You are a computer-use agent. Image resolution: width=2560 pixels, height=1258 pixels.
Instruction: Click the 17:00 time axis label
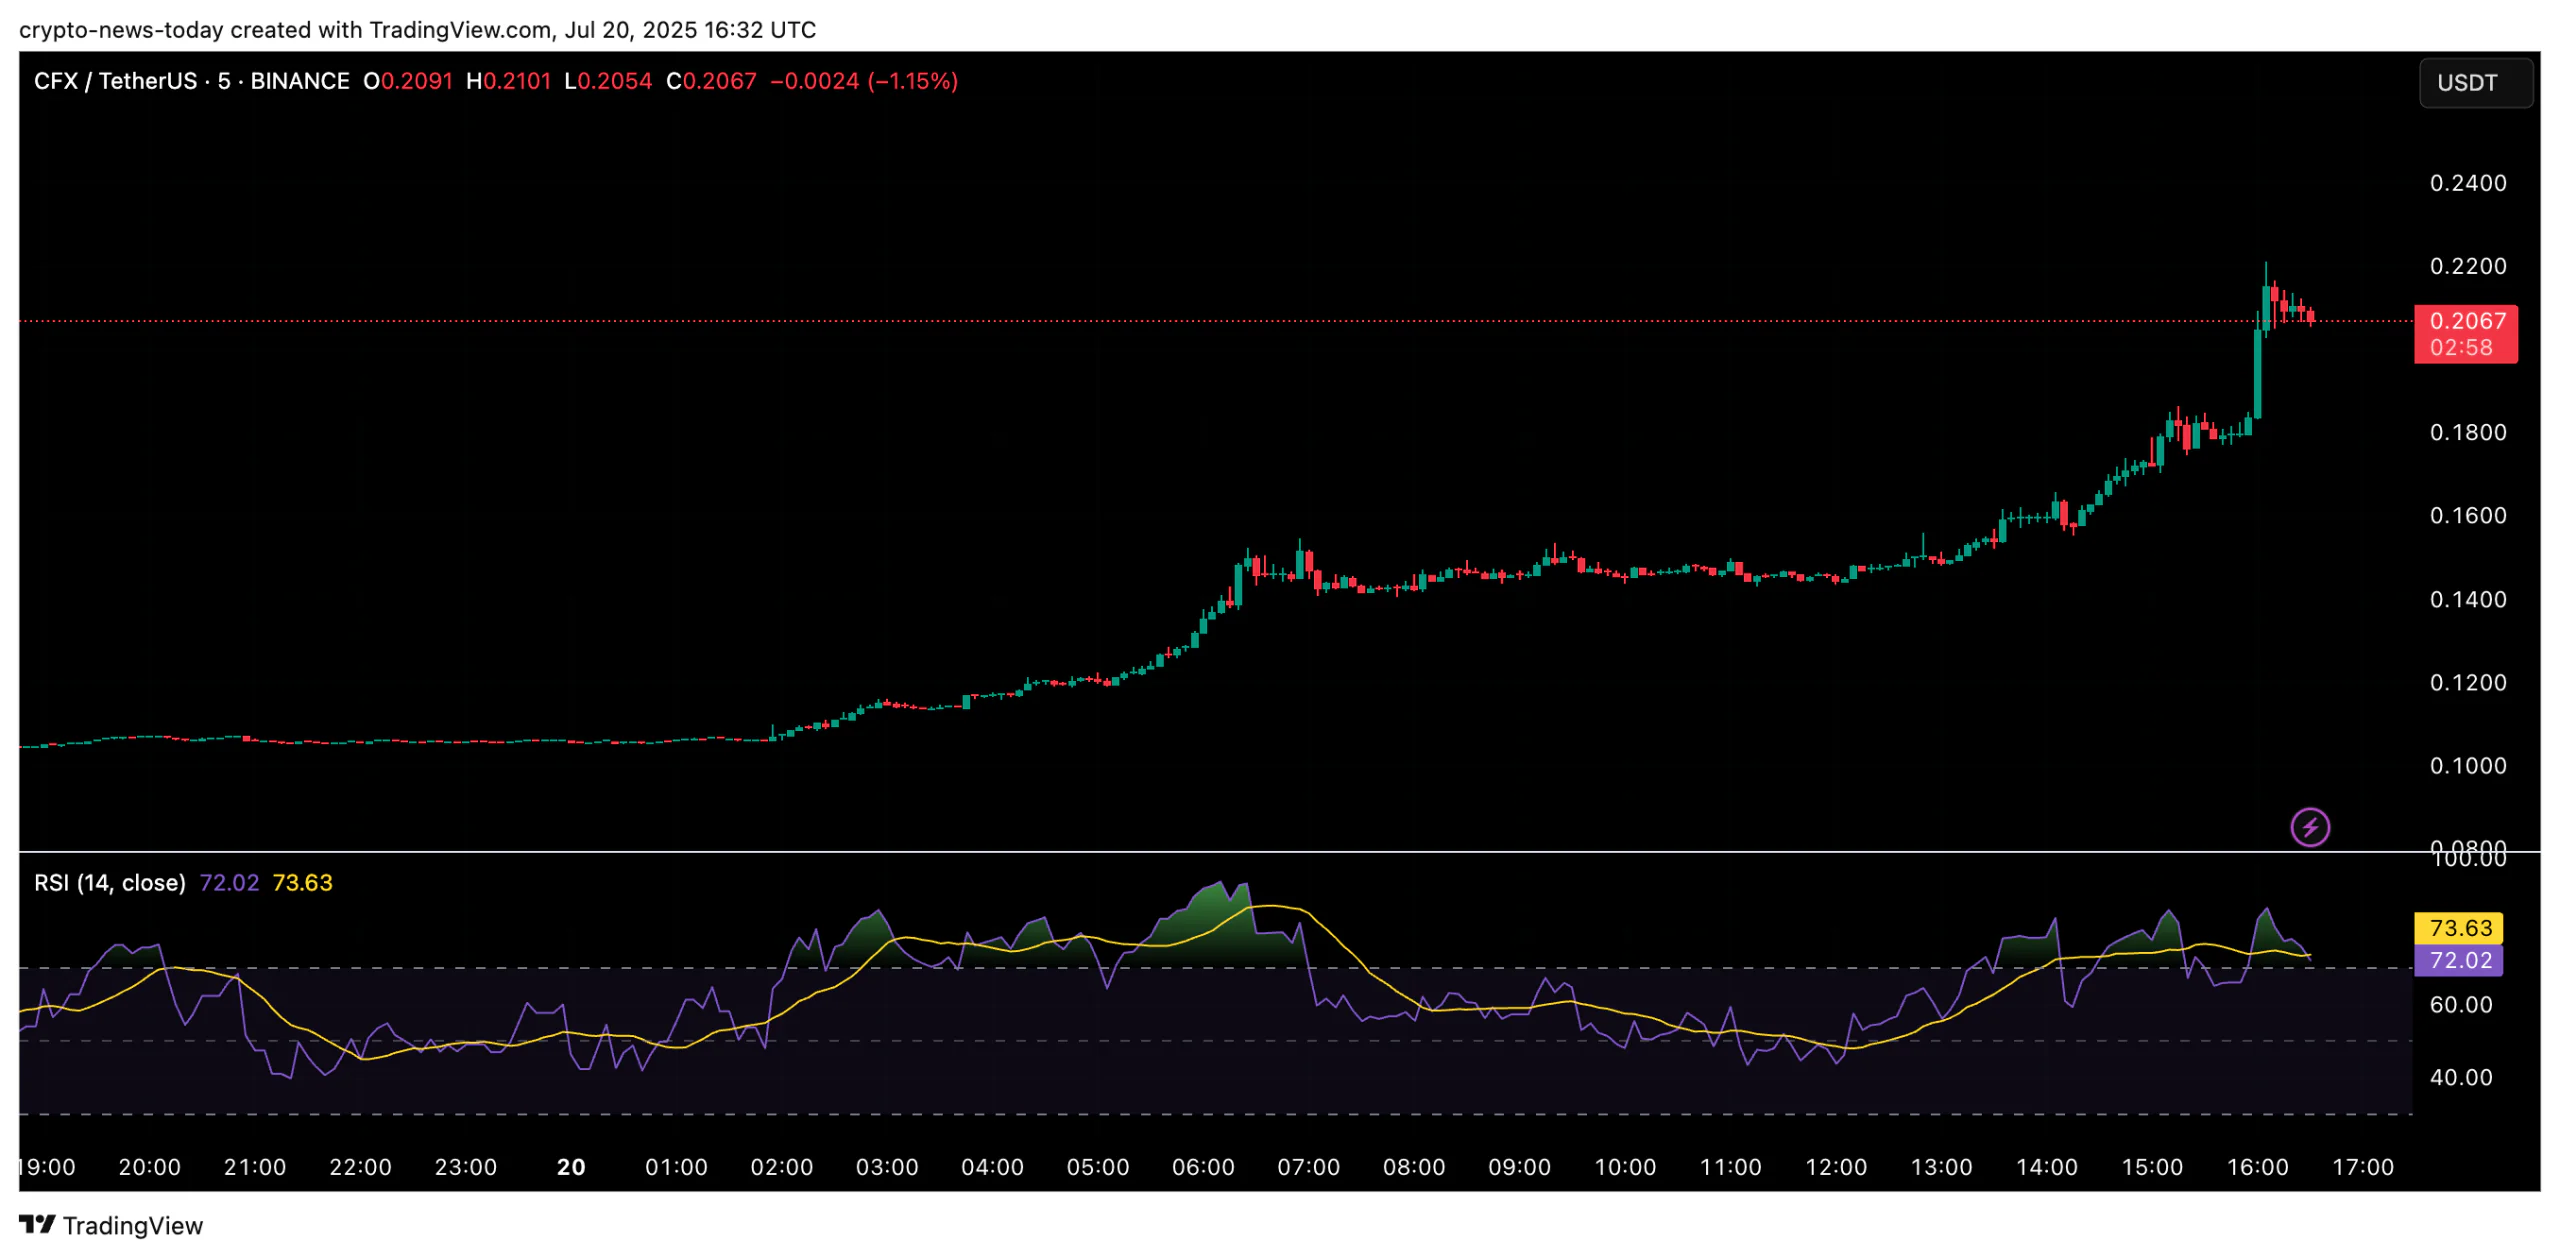pyautogui.click(x=2363, y=1167)
